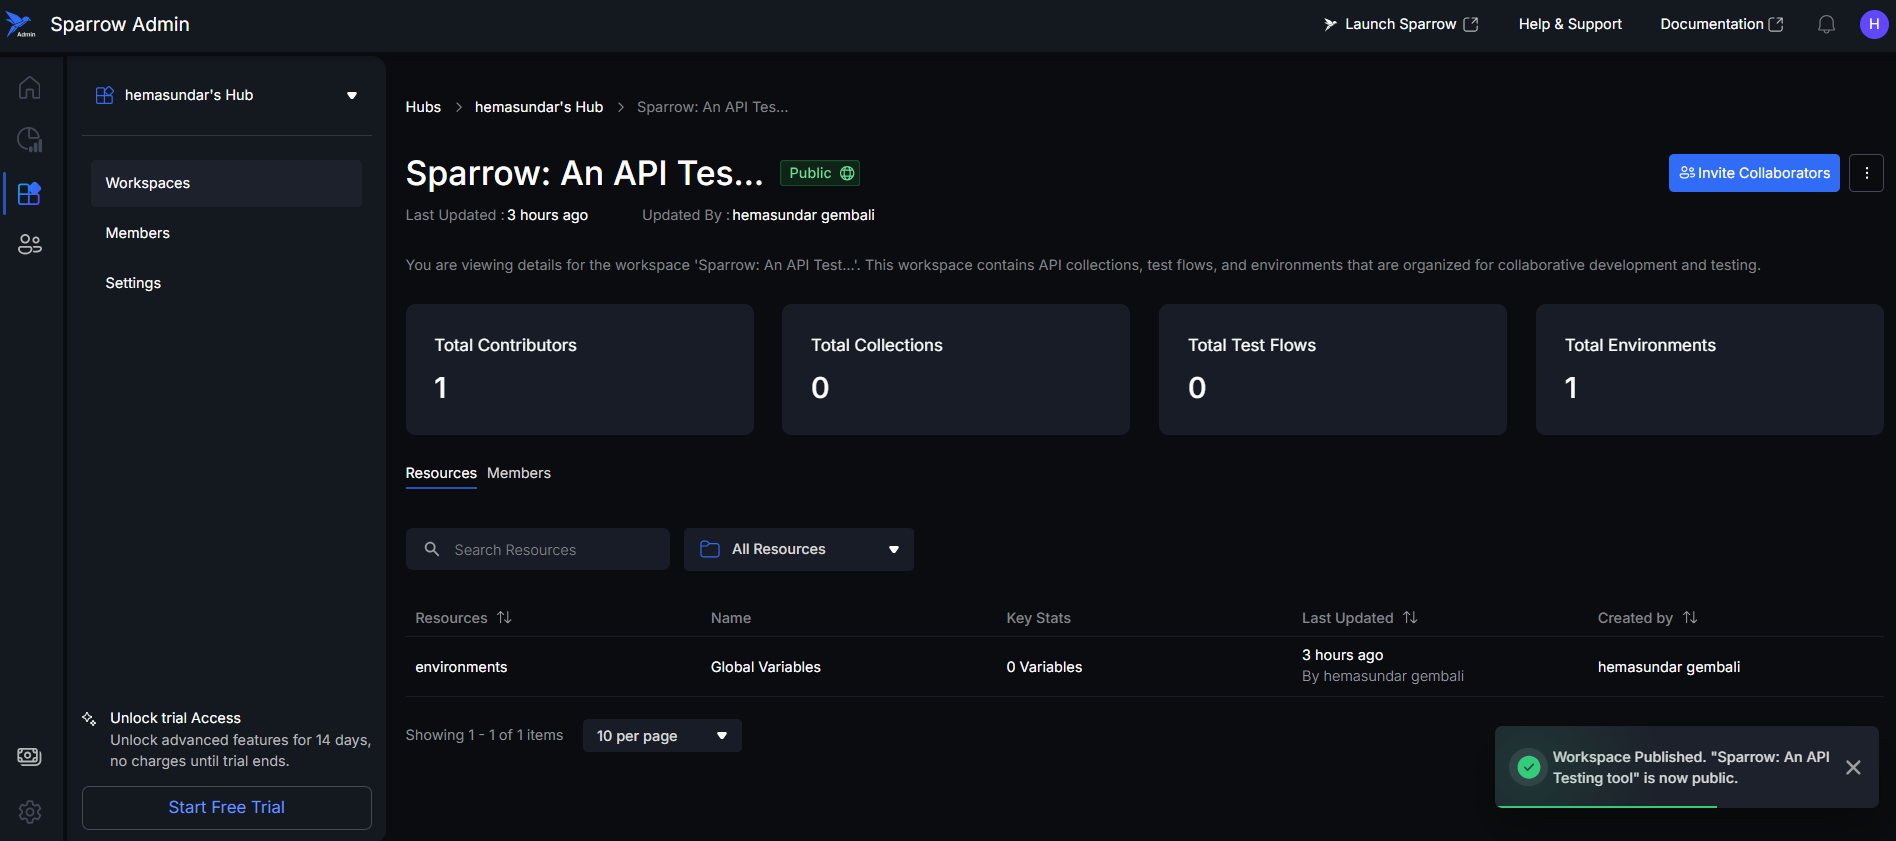1896x841 pixels.
Task: Dismiss the Workspace Published notification
Action: pos(1853,767)
